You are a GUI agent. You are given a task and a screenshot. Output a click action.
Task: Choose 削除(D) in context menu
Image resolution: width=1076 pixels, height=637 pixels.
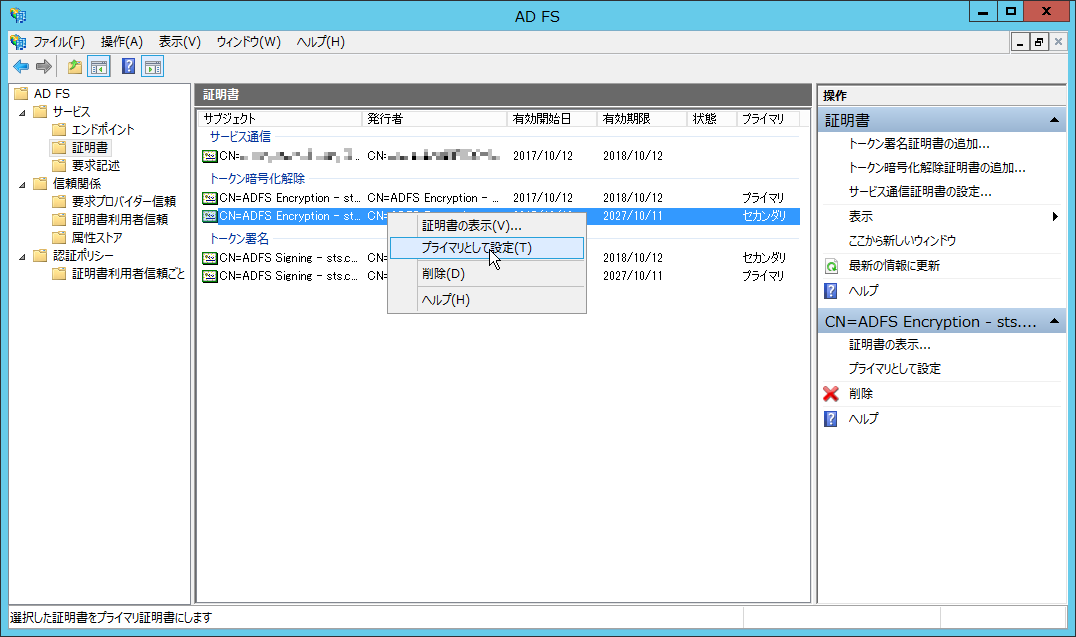pos(487,274)
